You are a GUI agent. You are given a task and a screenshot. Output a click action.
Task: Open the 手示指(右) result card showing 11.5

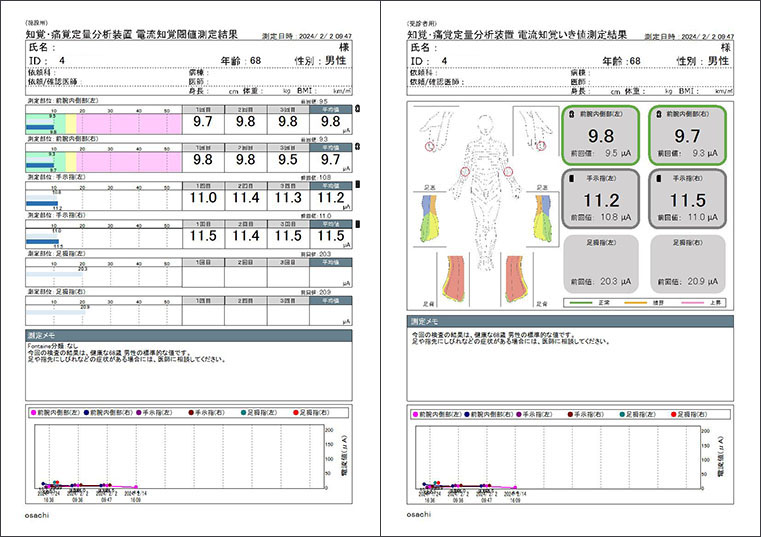[x=688, y=199]
